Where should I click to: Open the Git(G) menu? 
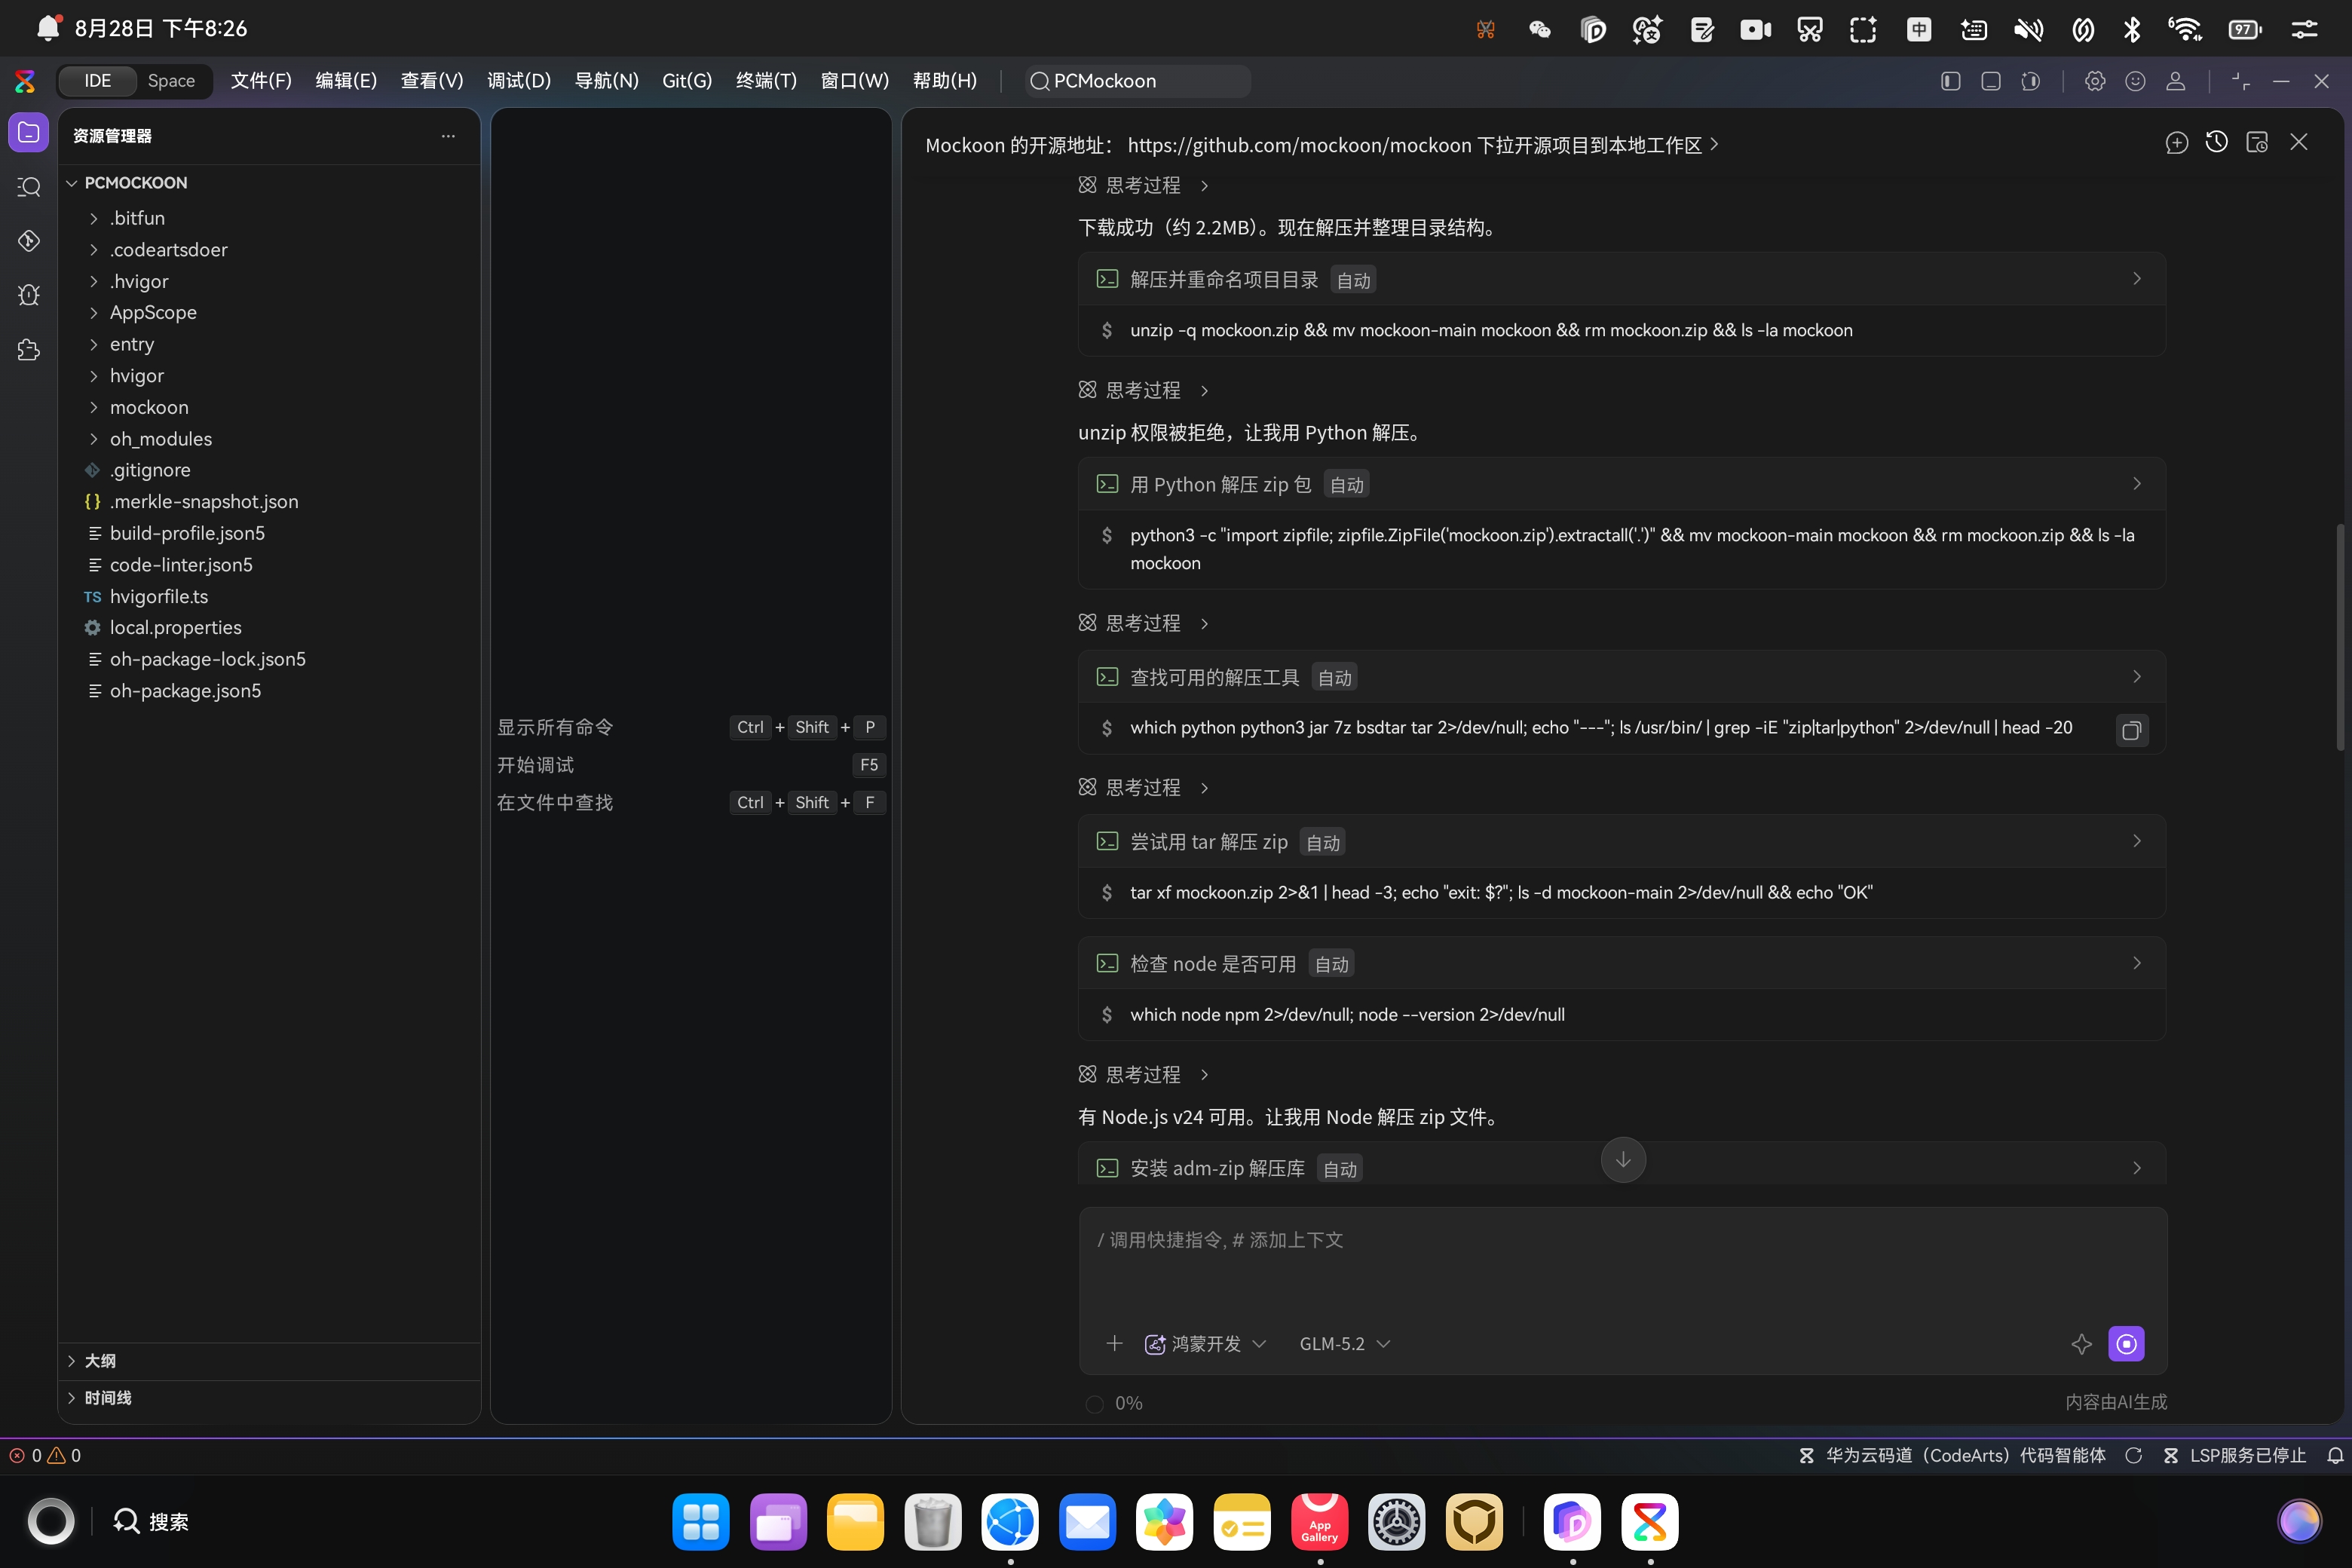pyautogui.click(x=687, y=81)
